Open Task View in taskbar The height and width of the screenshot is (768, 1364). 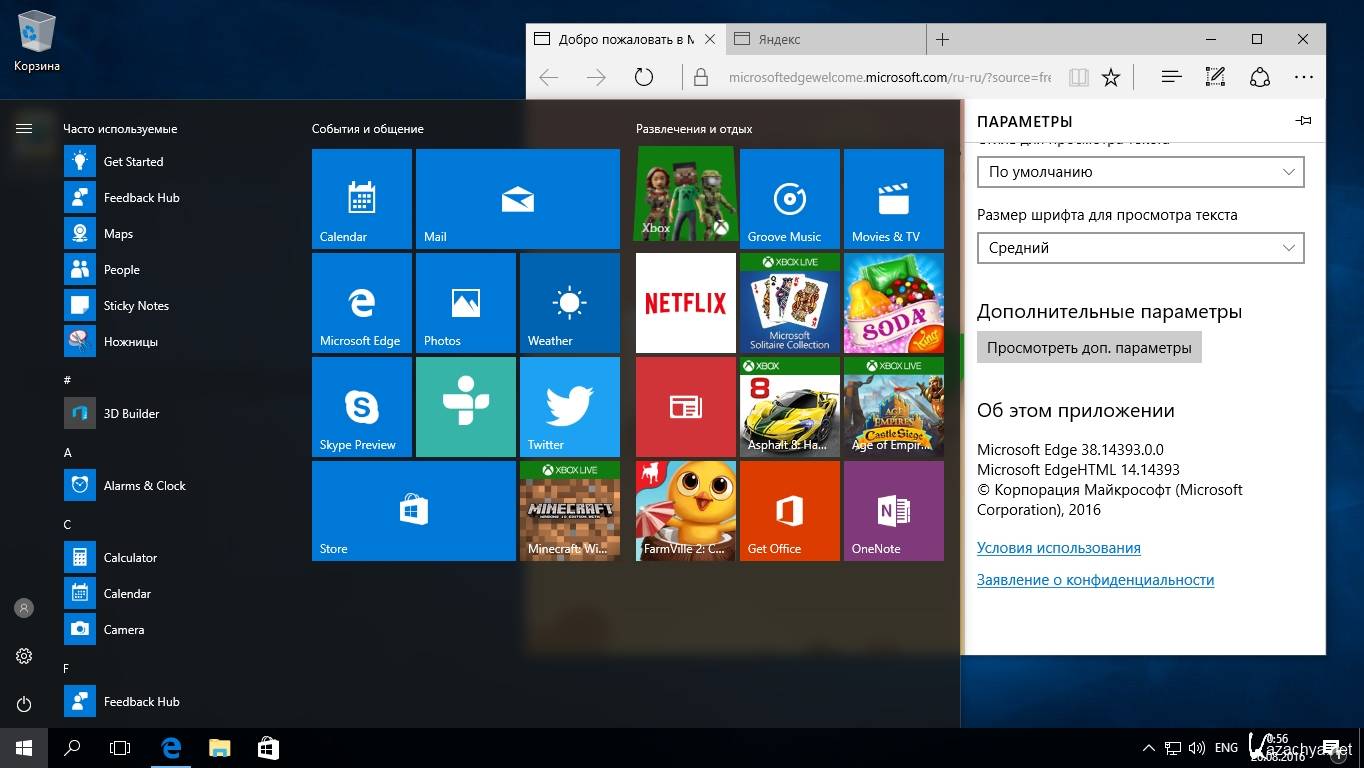[120, 747]
